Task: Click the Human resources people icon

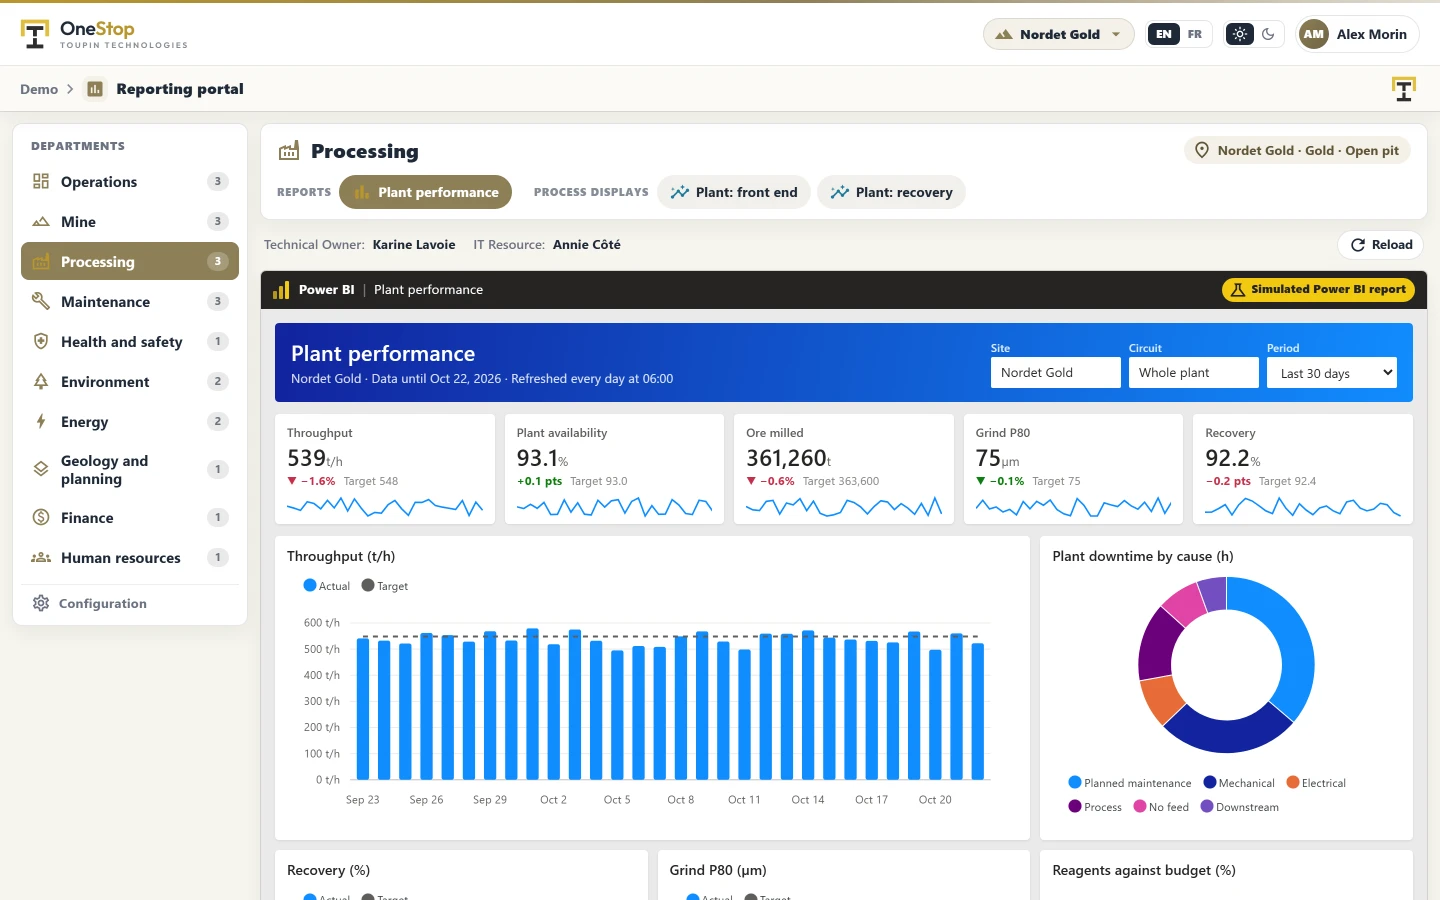Action: tap(41, 557)
